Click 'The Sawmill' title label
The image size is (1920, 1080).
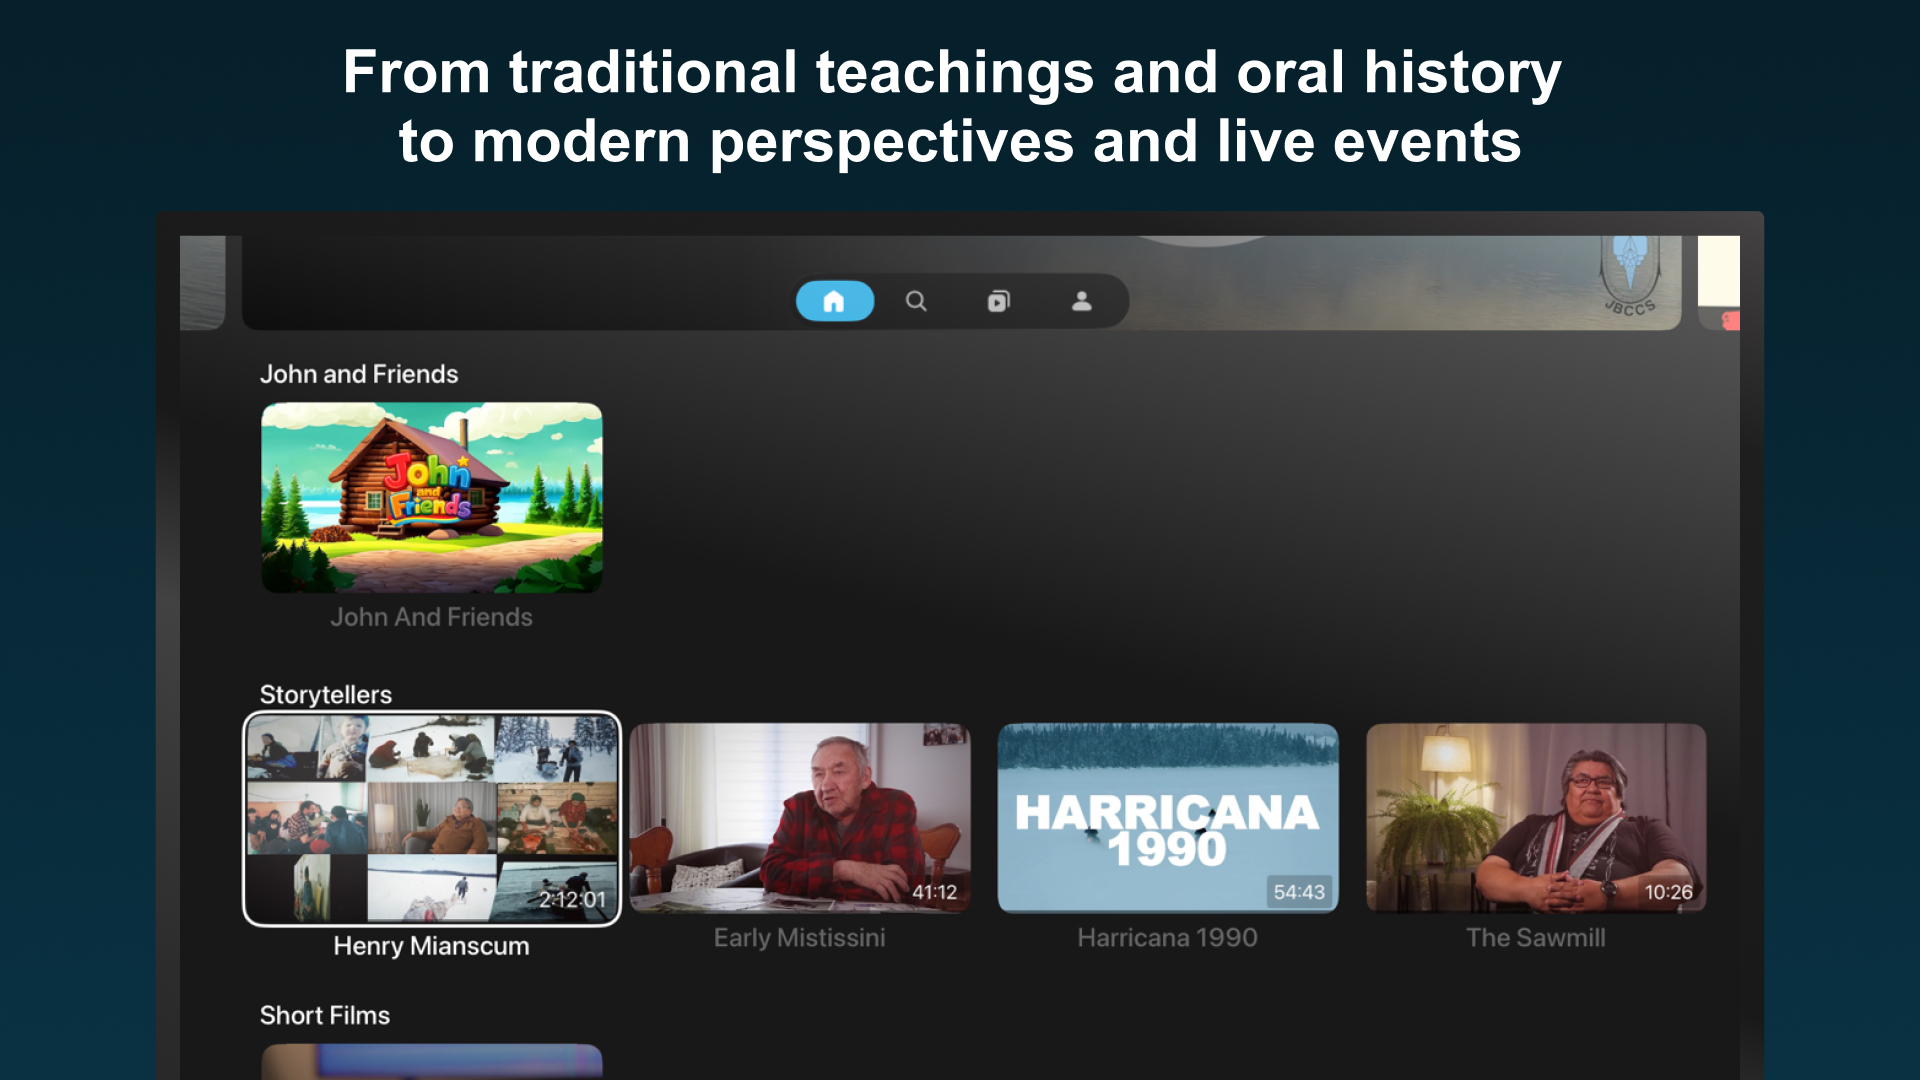pos(1536,938)
